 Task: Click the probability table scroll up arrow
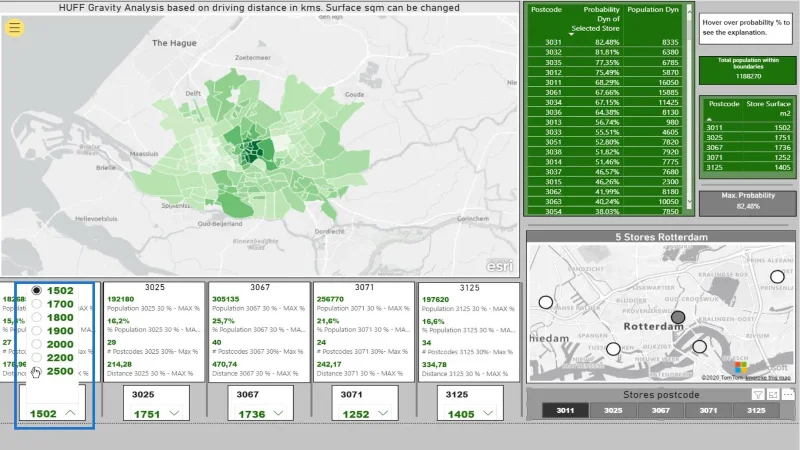[689, 10]
